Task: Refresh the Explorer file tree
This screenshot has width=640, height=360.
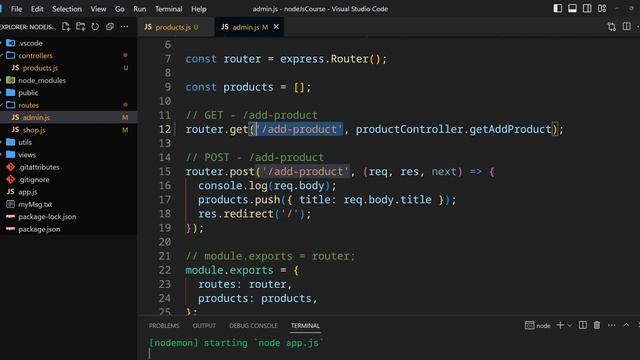Action: pos(95,27)
